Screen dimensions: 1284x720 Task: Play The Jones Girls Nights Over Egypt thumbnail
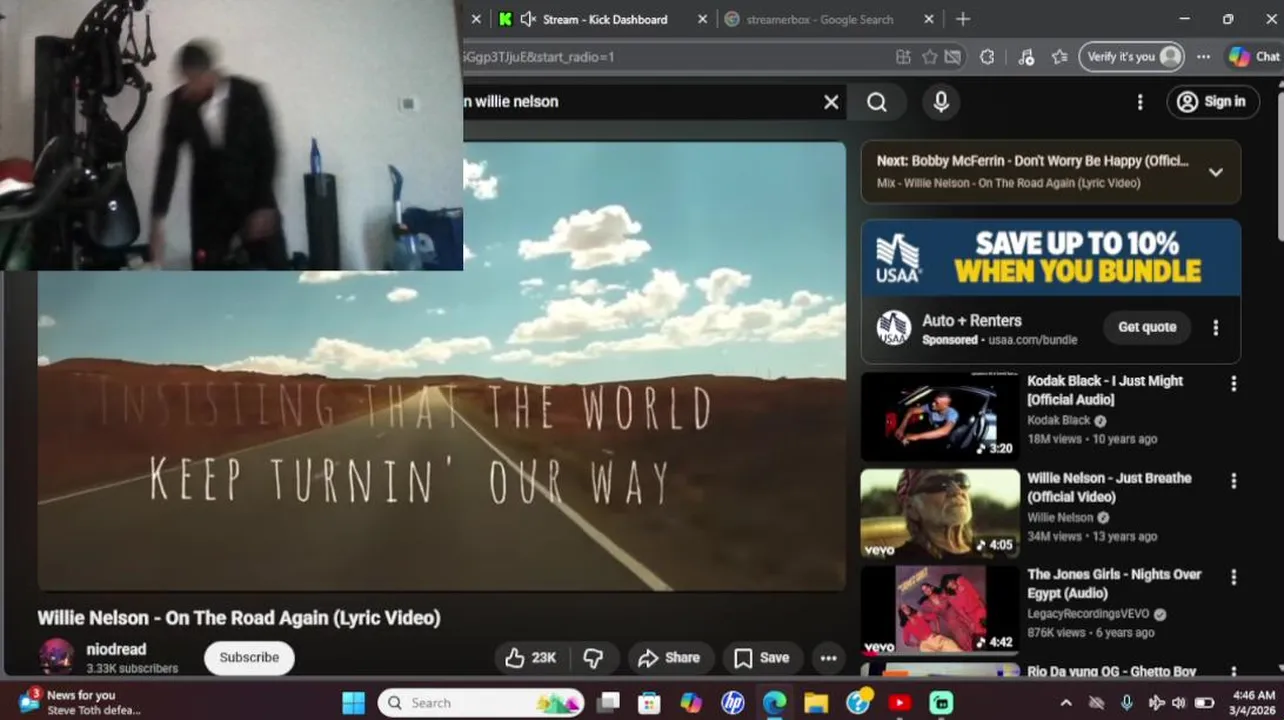940,610
